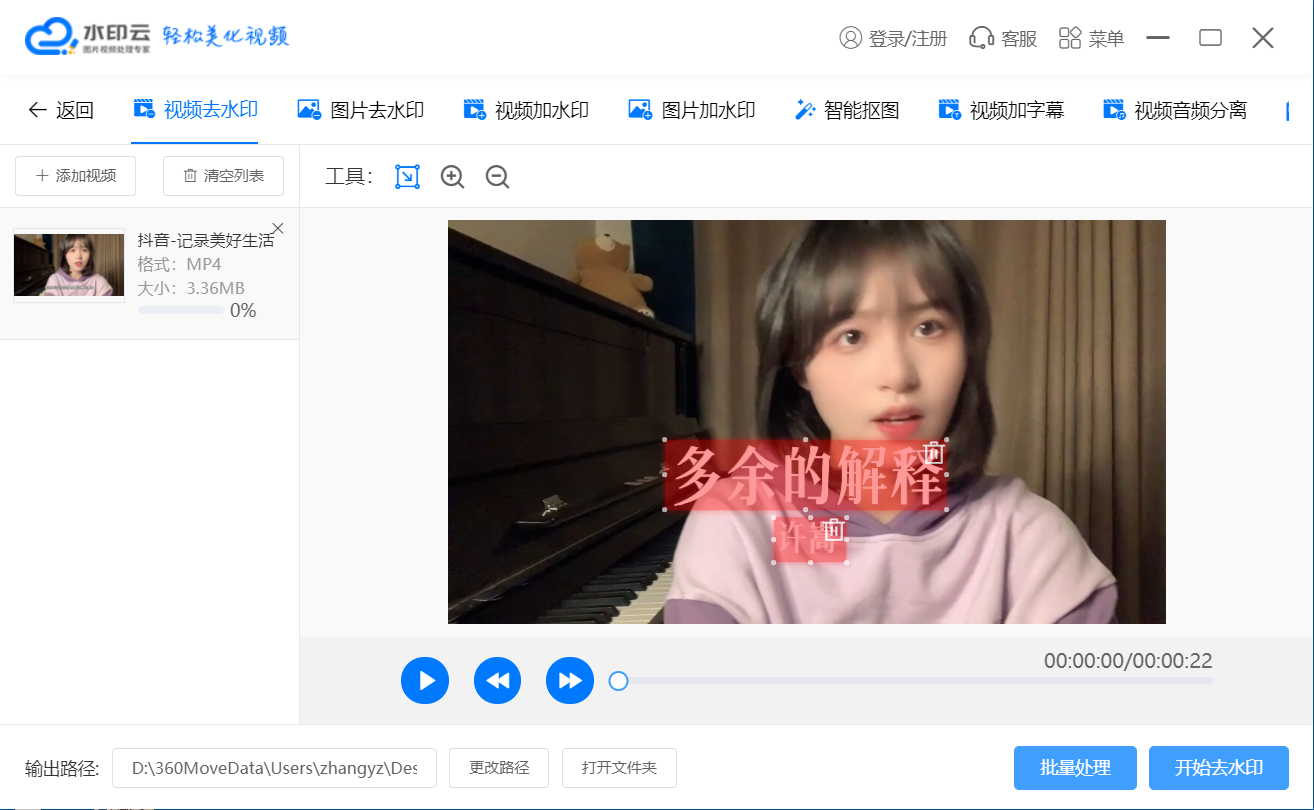Screen dimensions: 1314x810
Task: Click the 抖音-记录美好生活 file name
Action: (x=205, y=241)
